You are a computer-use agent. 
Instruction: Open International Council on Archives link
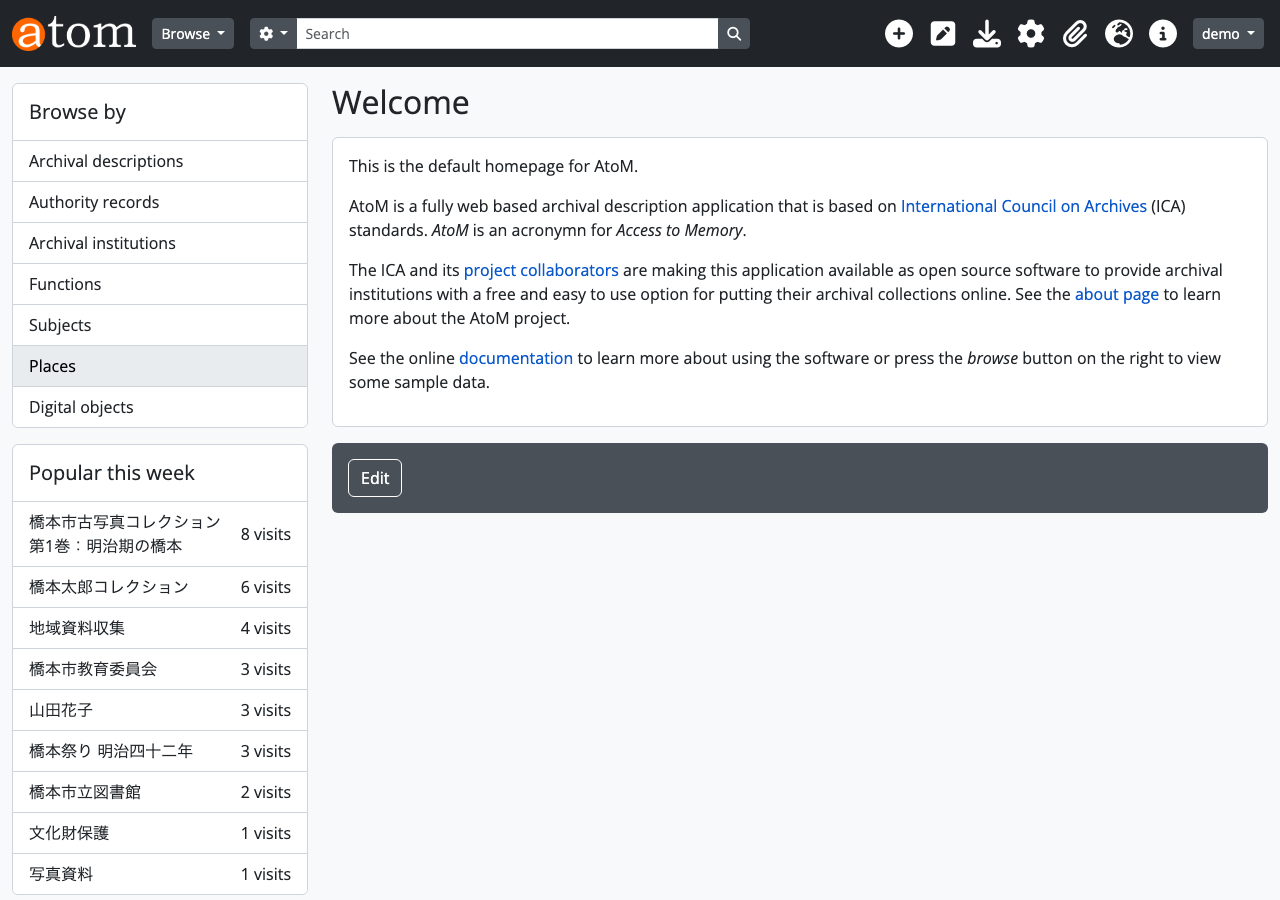tap(1024, 206)
